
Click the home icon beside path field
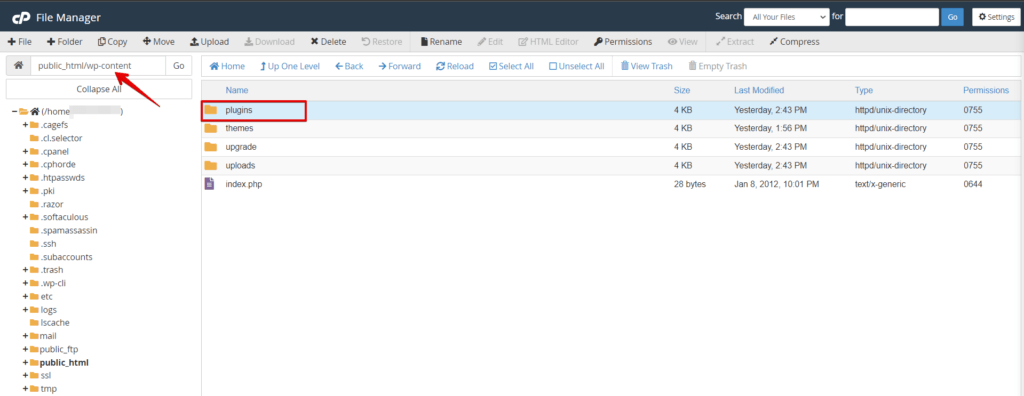(18, 66)
